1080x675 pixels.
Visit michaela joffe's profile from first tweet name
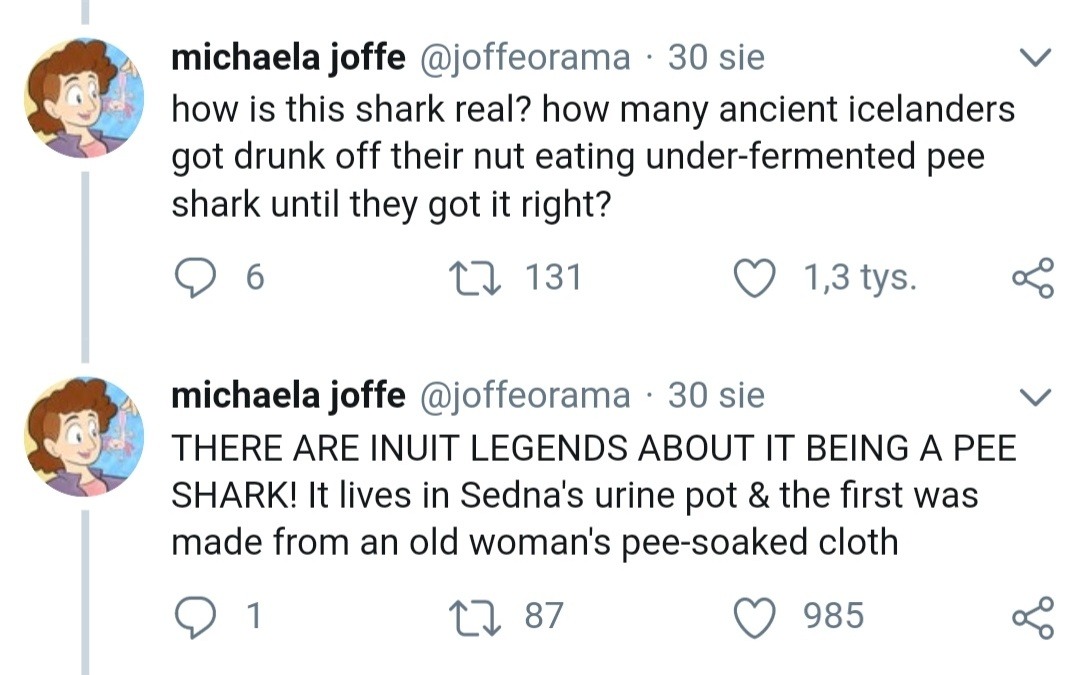coord(288,57)
